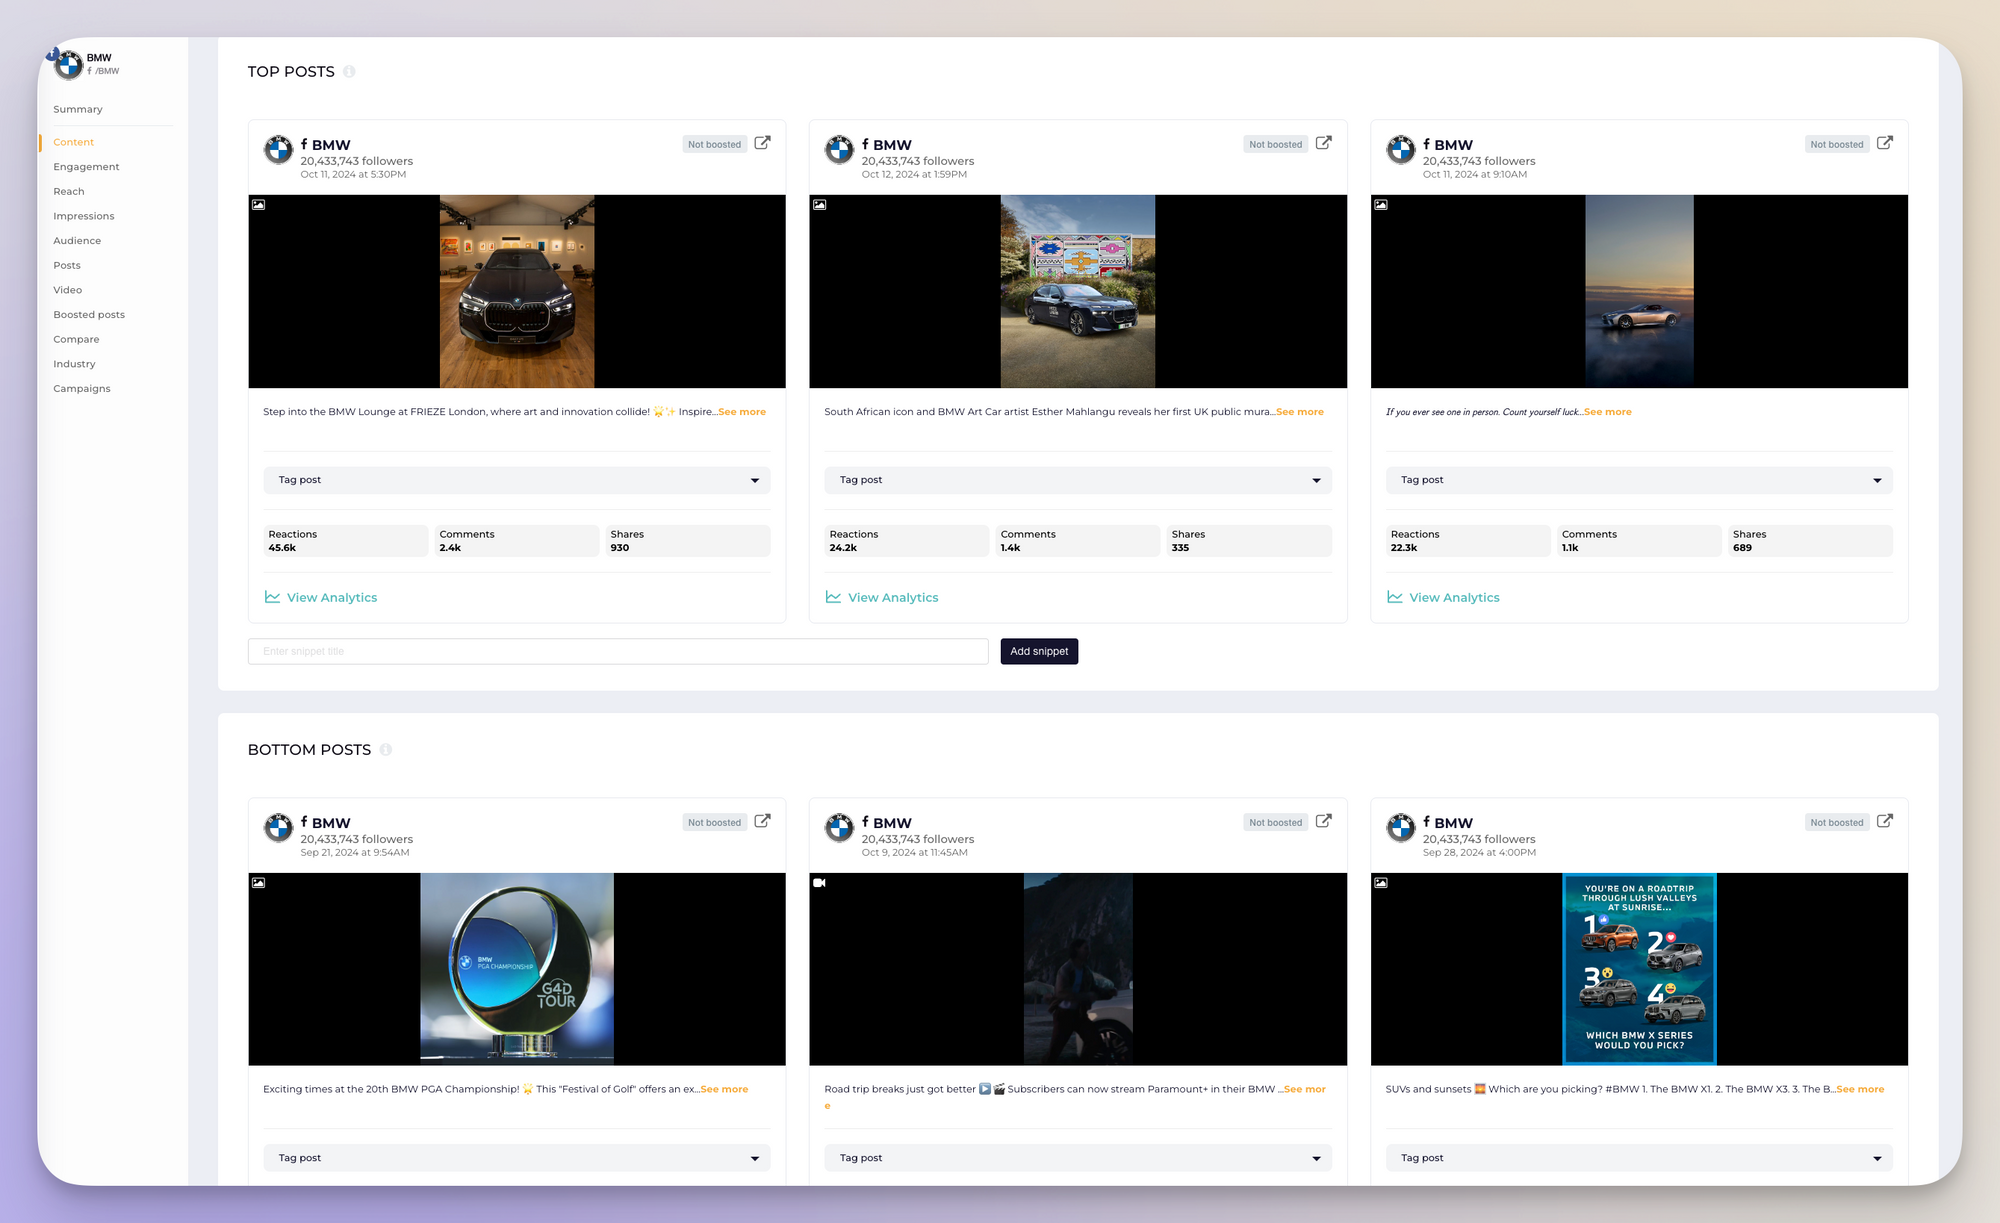Screen dimensions: 2000x1223
Task: Expand Tag post dropdown on Paramount+ post
Action: click(1077, 1158)
